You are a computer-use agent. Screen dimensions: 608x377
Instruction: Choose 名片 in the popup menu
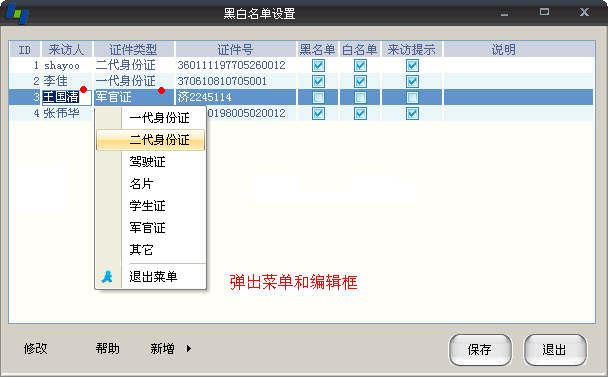(151, 183)
